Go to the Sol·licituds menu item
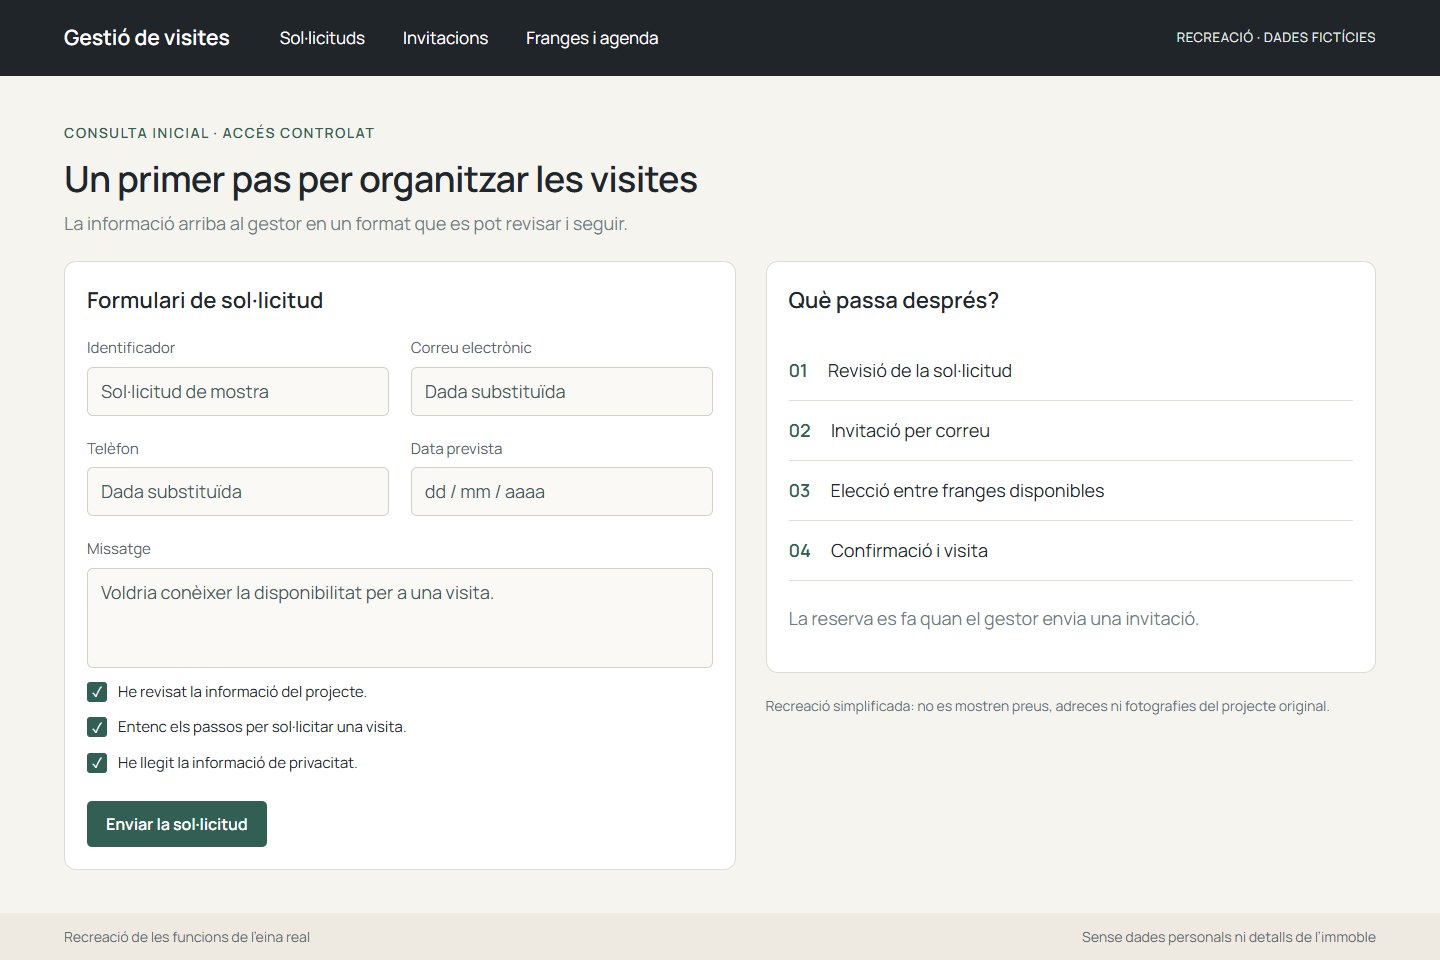Screen dimensions: 1440x960 pyautogui.click(x=322, y=38)
